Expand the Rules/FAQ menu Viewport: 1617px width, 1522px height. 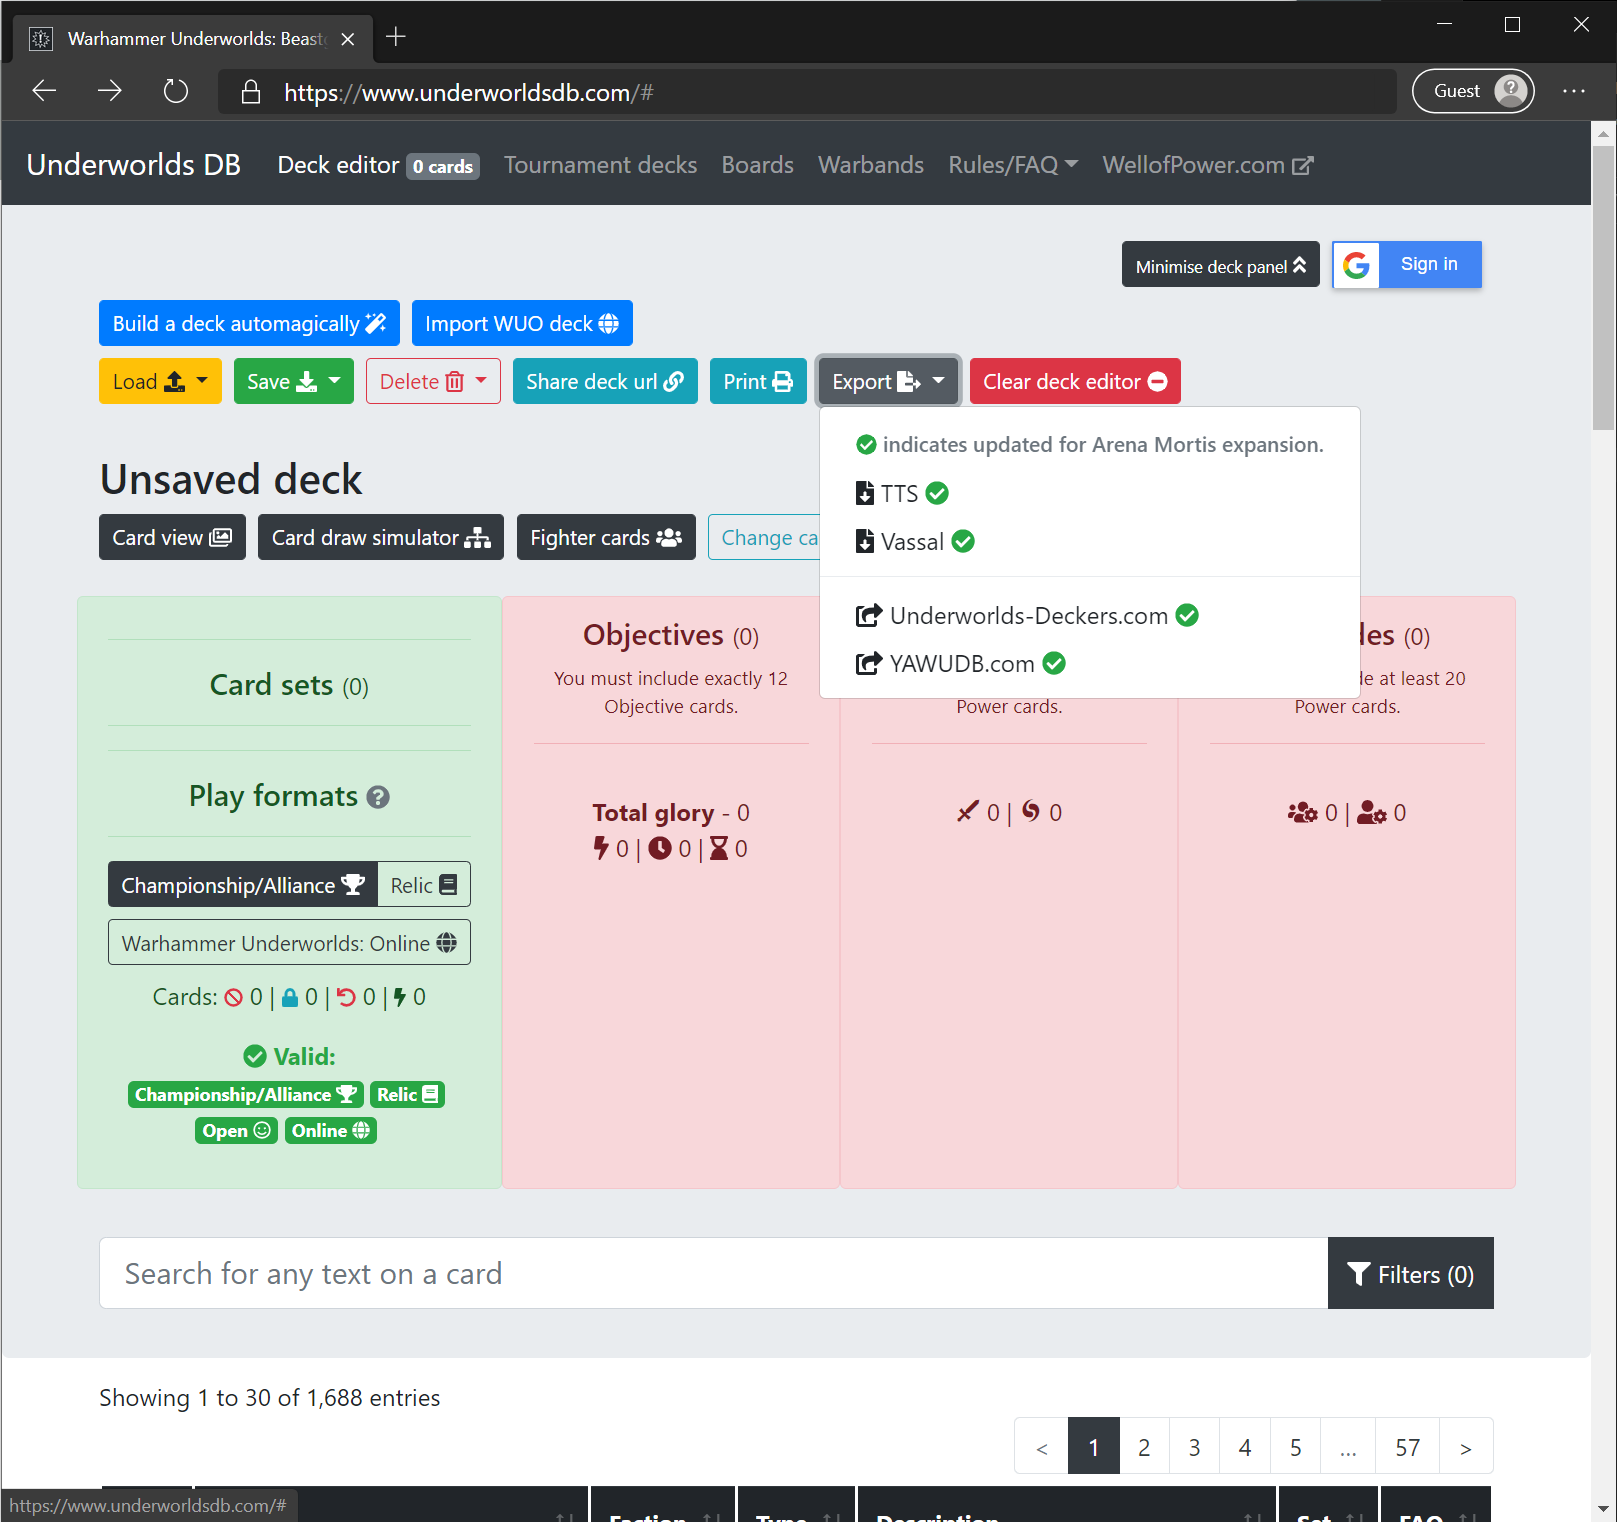(x=1013, y=165)
